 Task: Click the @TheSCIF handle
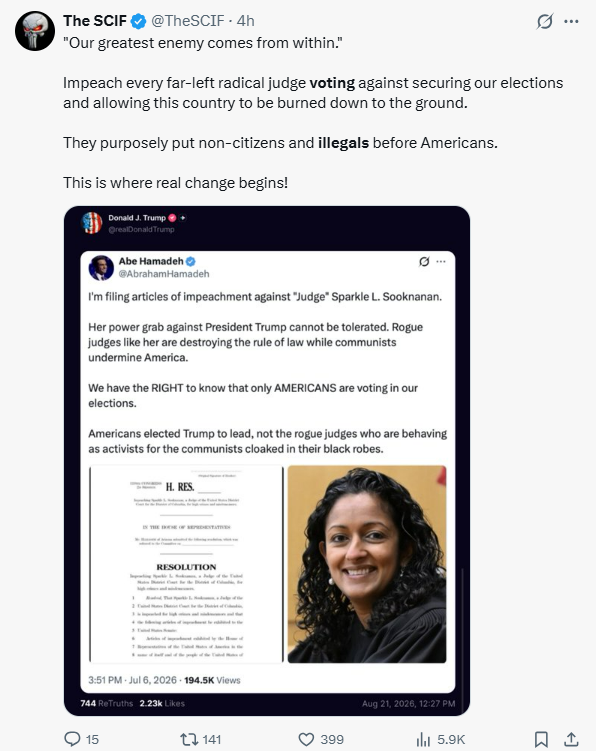[x=187, y=21]
